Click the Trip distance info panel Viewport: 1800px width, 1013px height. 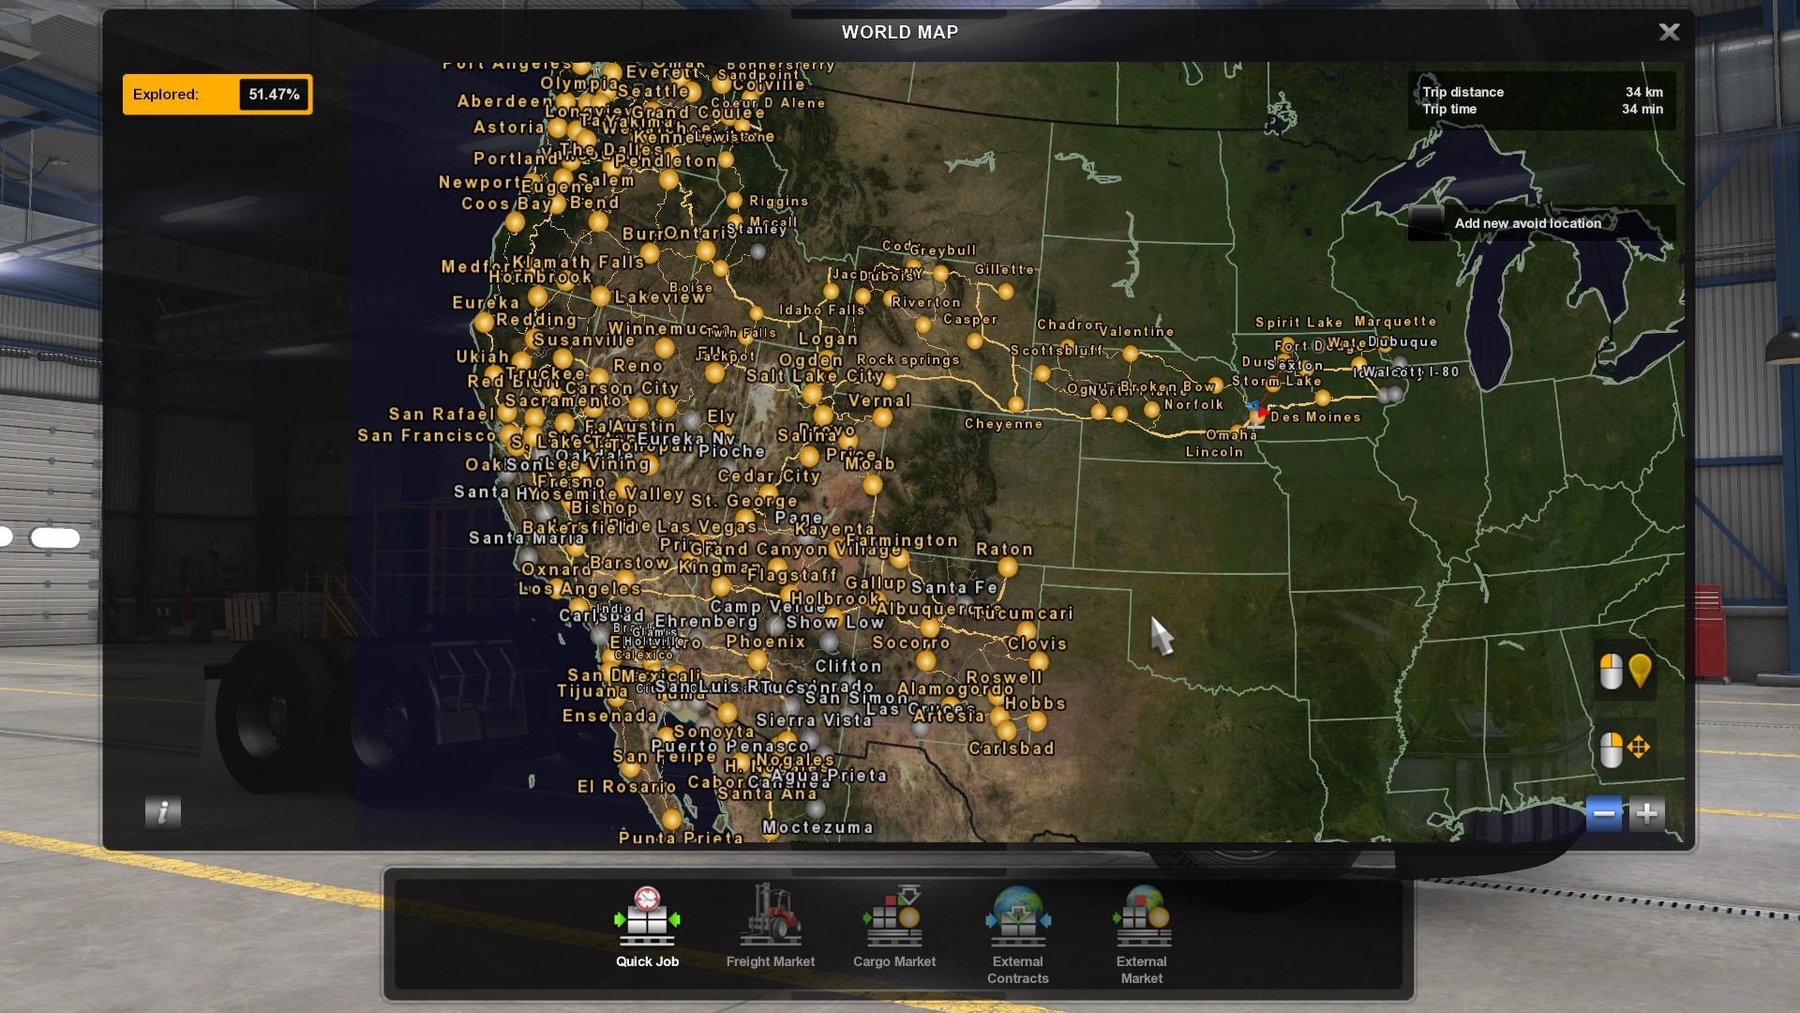coord(1541,100)
